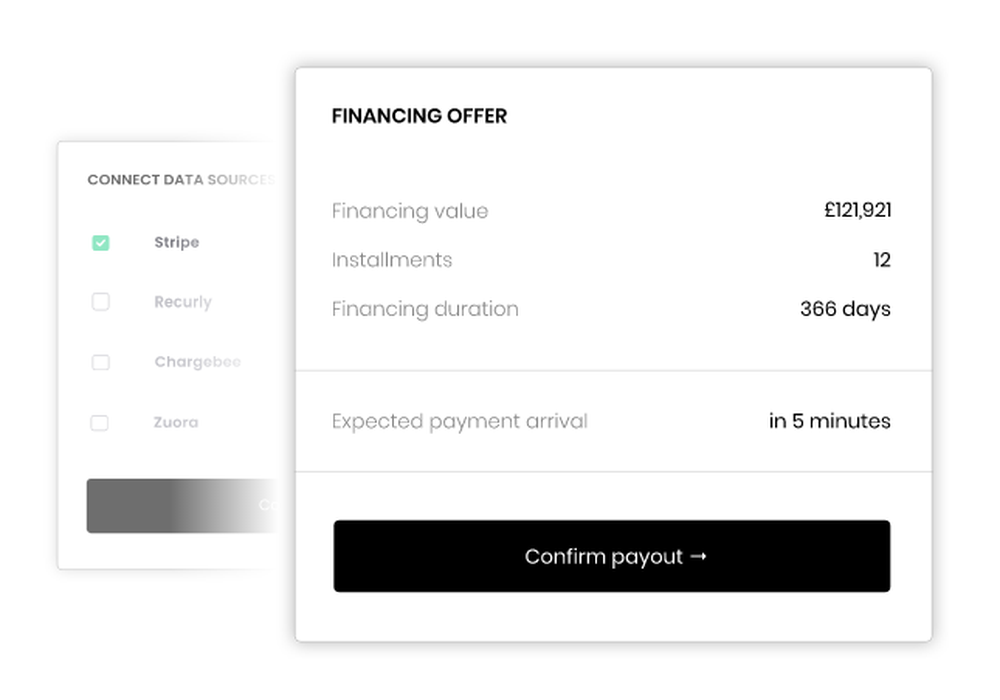Click the gray button under data sources

[182, 506]
